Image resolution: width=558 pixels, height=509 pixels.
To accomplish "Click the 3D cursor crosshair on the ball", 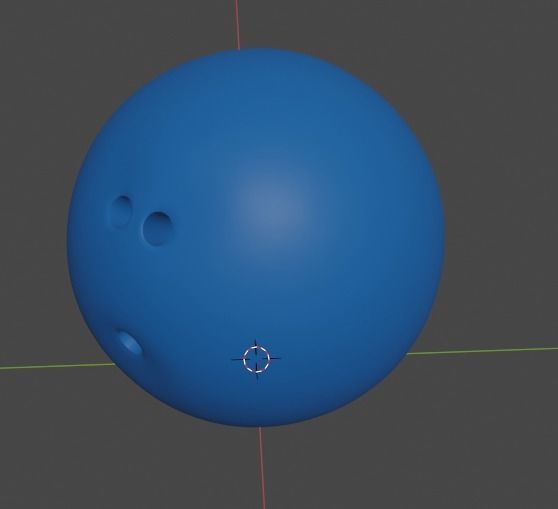I will pyautogui.click(x=257, y=359).
